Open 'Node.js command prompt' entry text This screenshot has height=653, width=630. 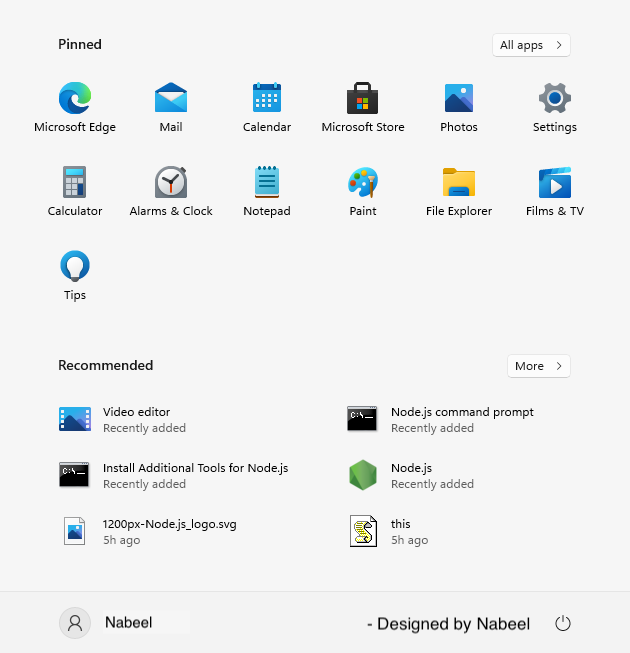click(462, 412)
